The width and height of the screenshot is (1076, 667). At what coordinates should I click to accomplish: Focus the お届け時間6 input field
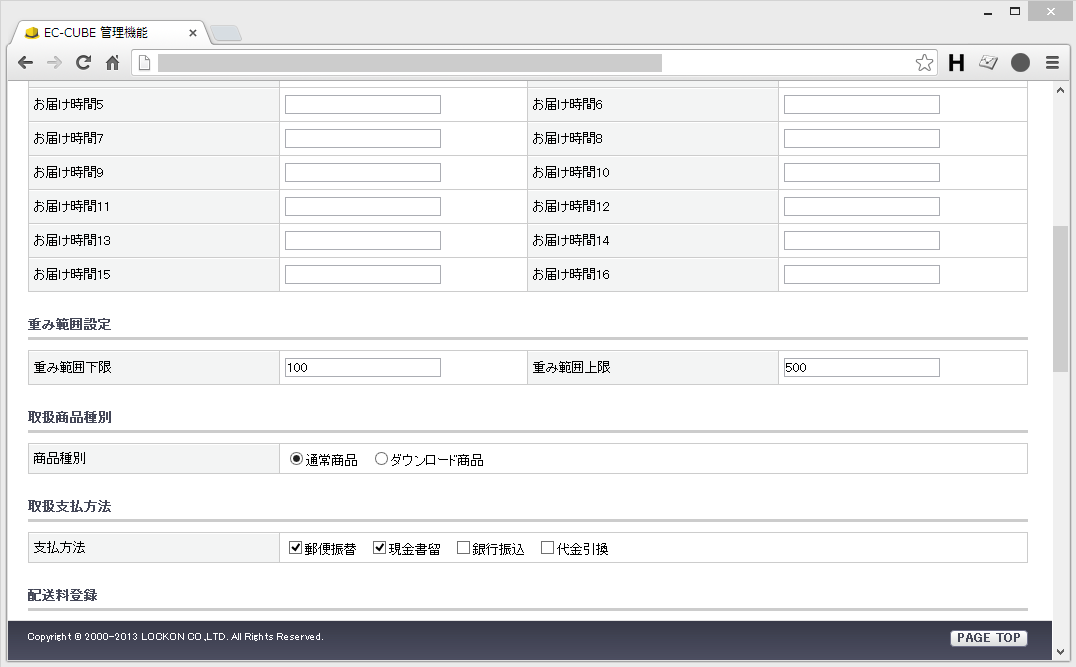862,104
